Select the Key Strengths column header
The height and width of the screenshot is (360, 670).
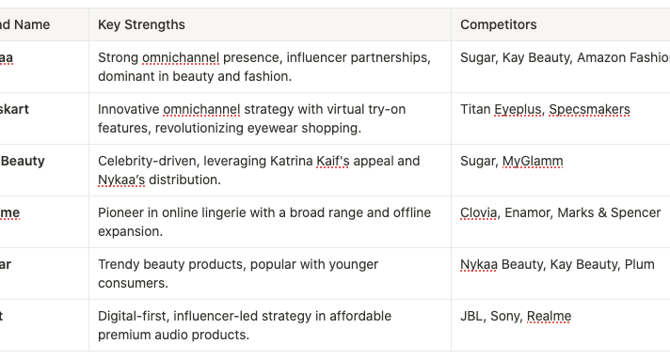click(270, 25)
